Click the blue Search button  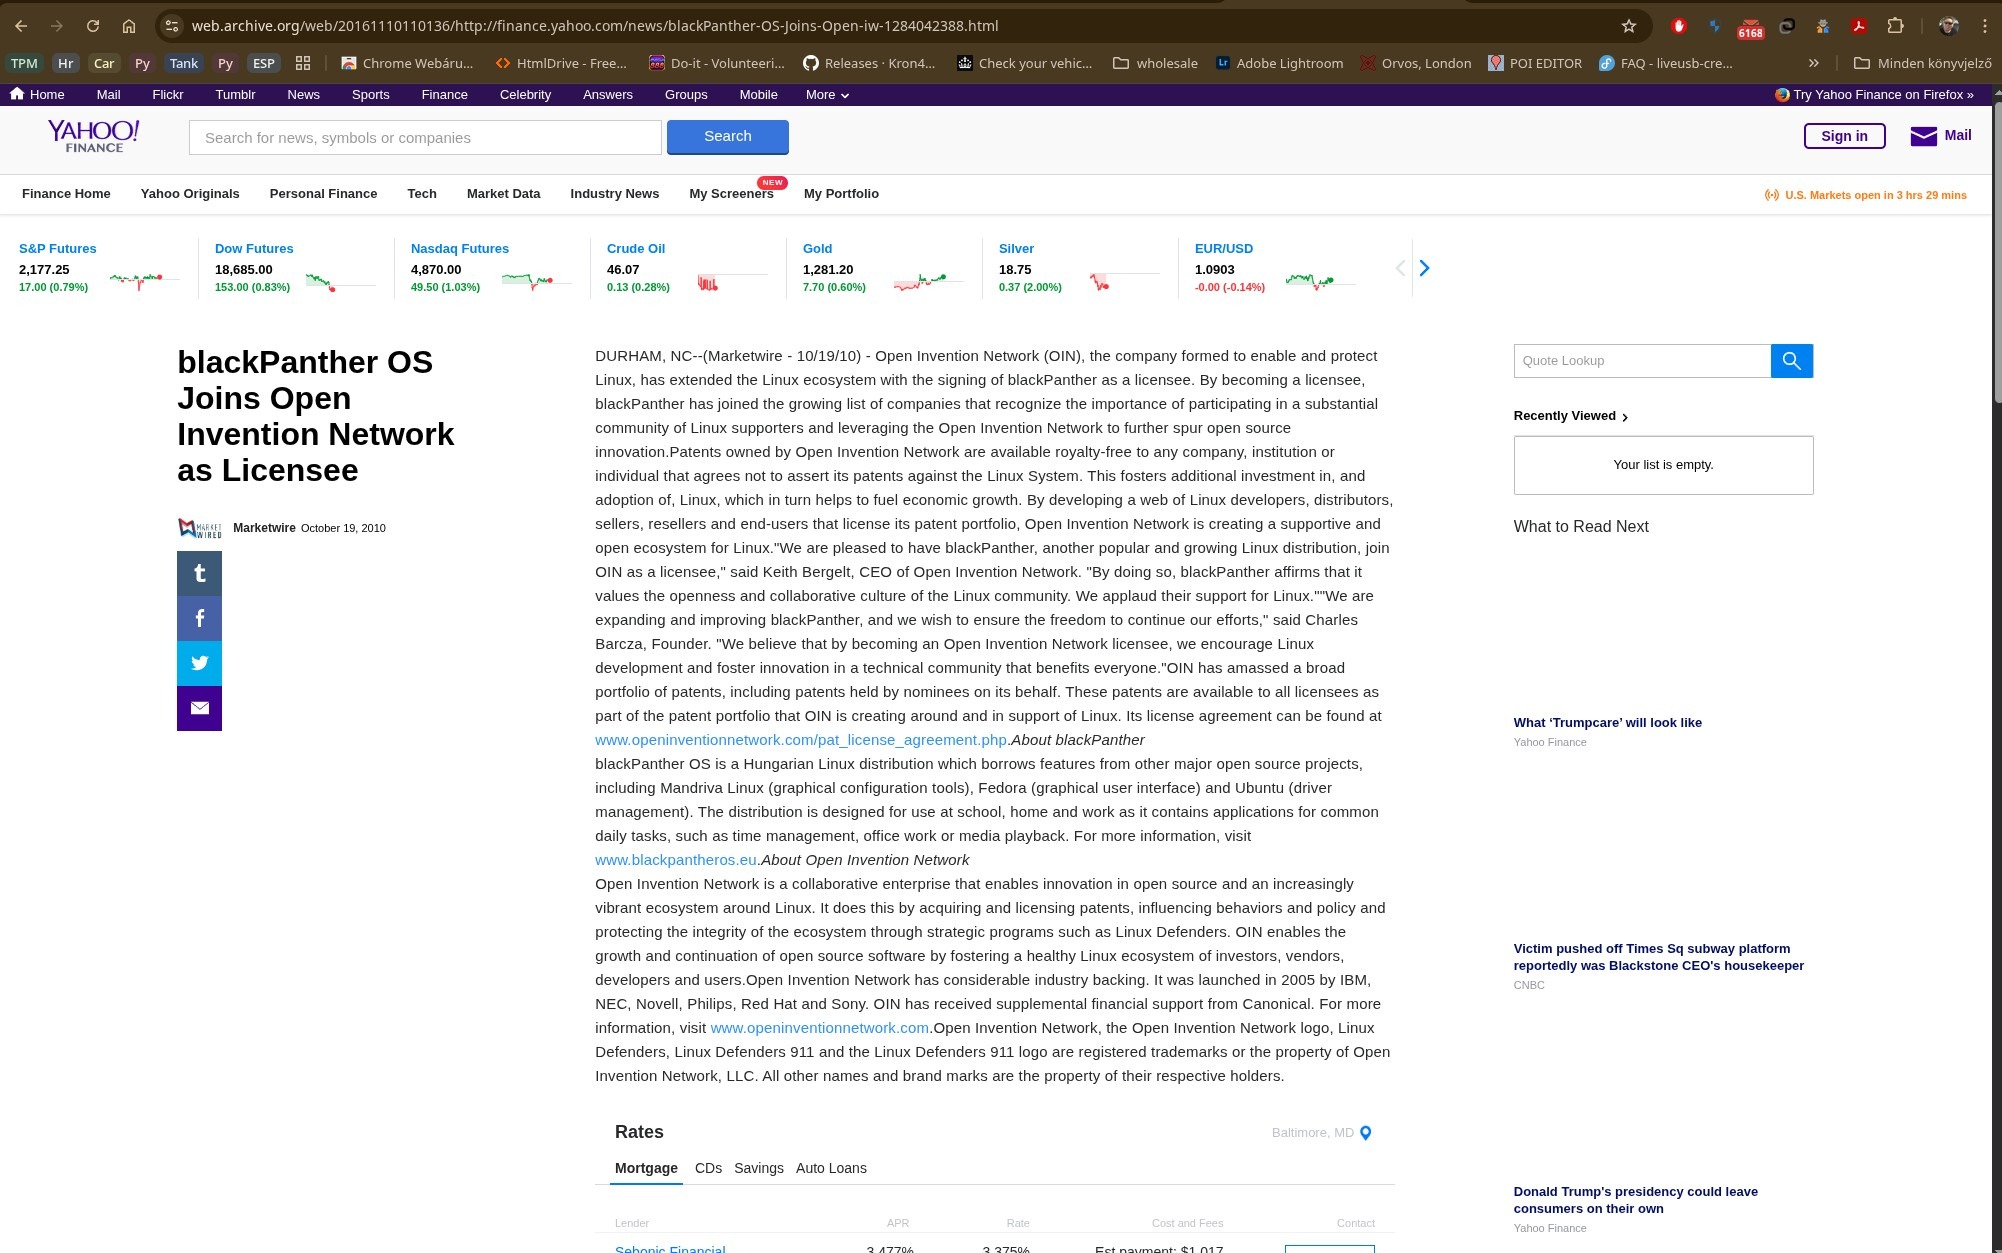(x=727, y=137)
